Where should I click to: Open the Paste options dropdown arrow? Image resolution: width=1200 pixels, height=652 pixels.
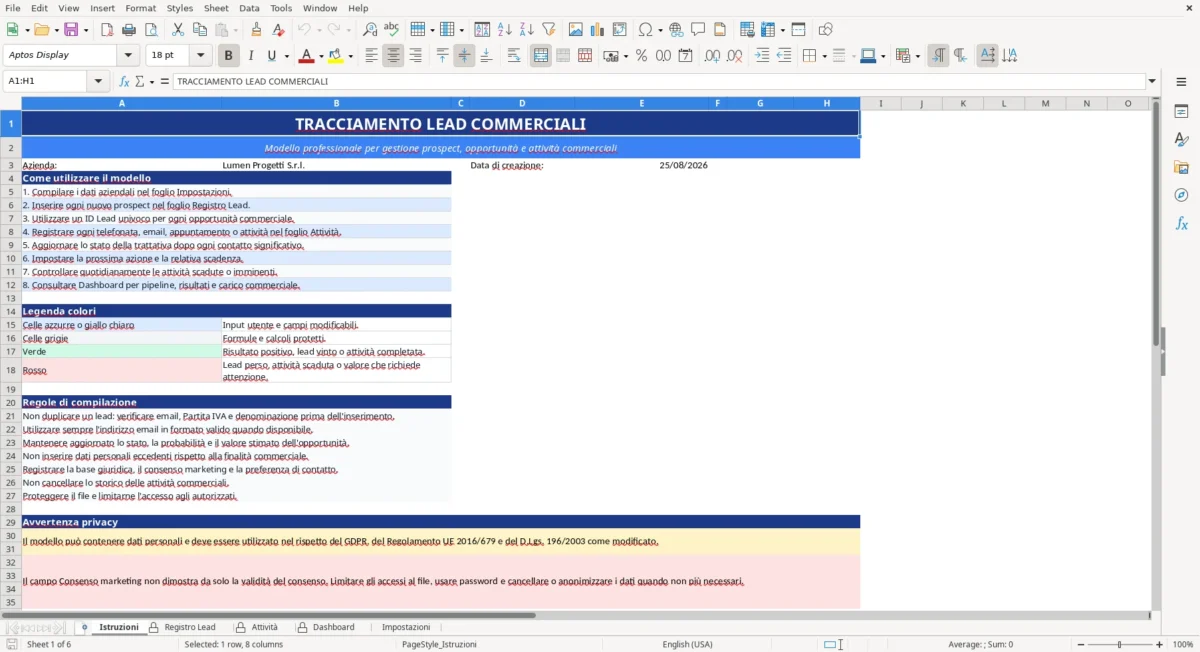[235, 30]
